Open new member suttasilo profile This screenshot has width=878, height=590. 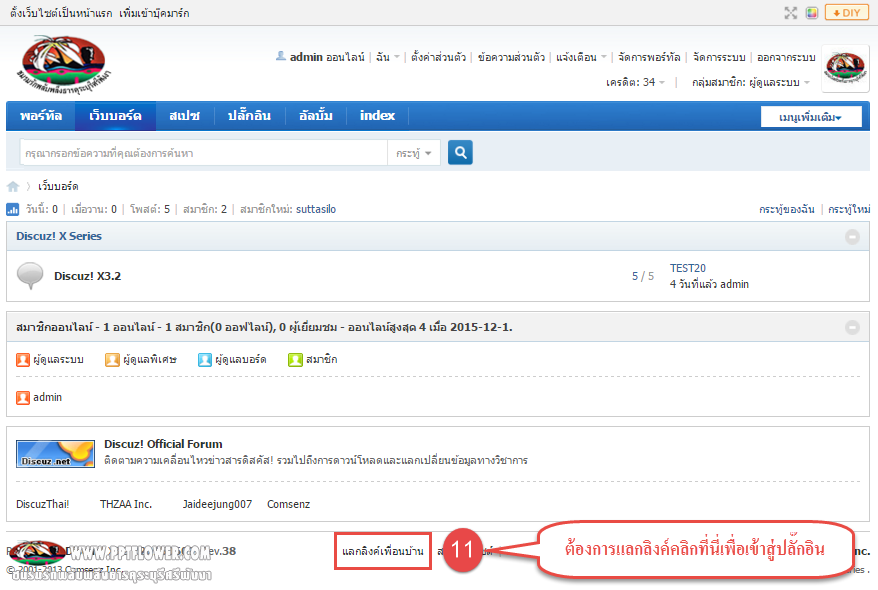(316, 209)
